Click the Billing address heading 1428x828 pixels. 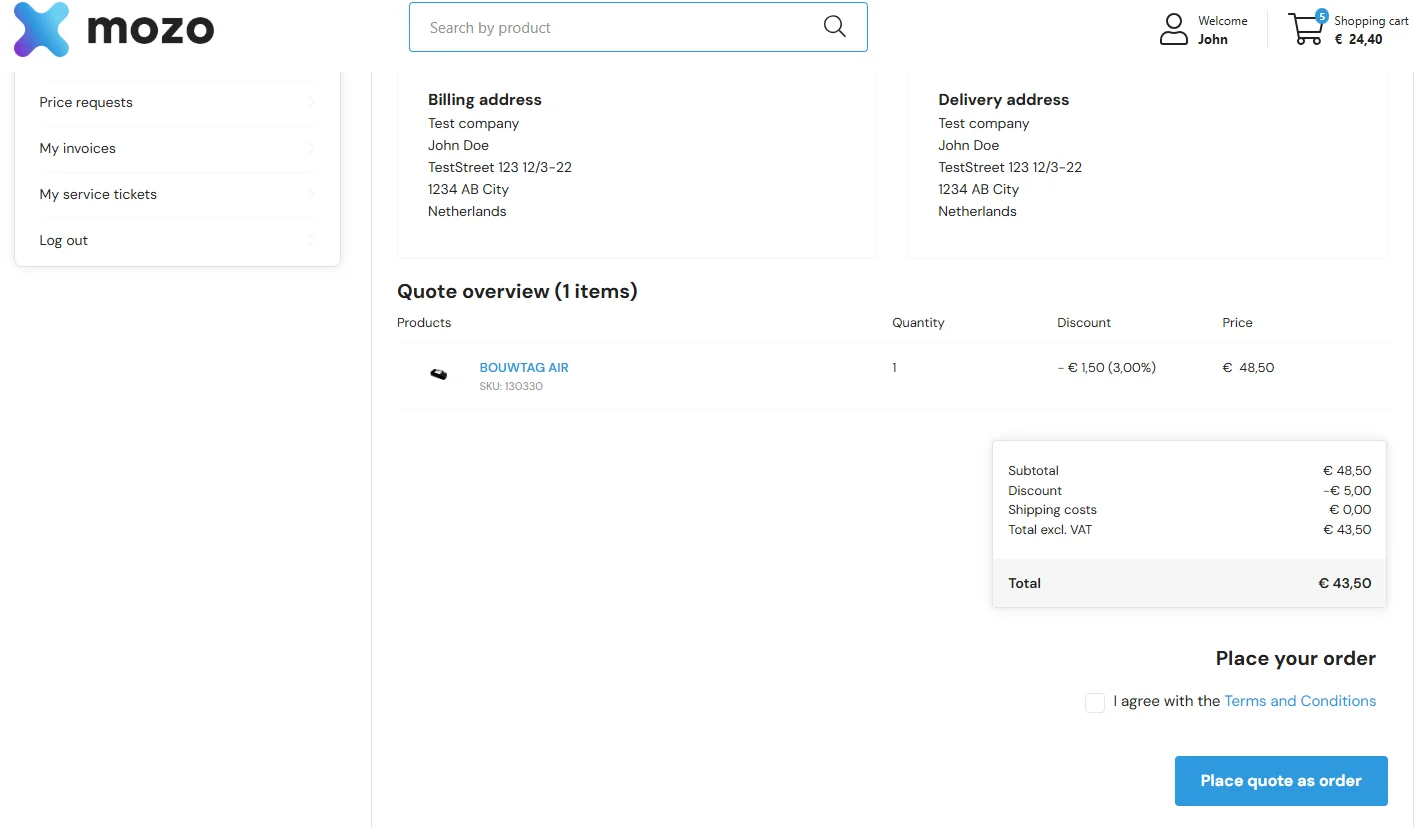[x=485, y=100]
